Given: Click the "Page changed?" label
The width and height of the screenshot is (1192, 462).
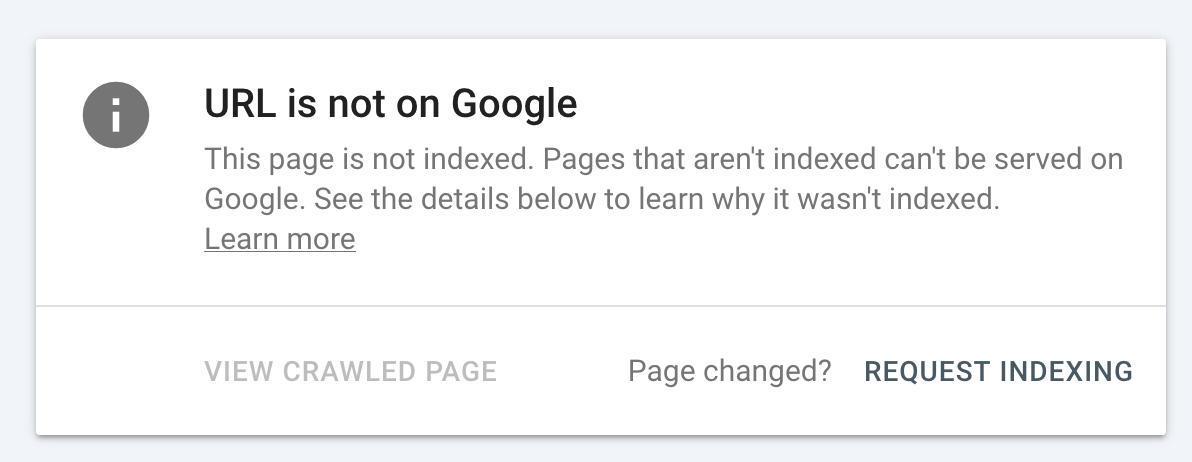Looking at the screenshot, I should (x=730, y=372).
